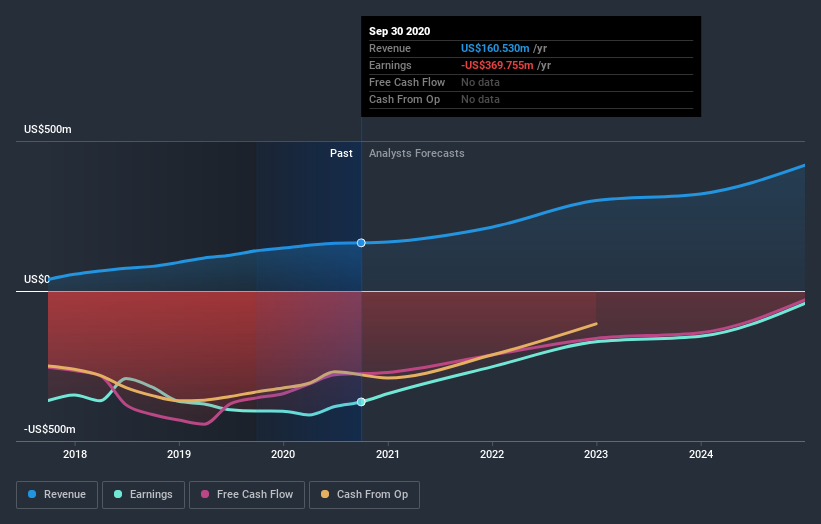Click the -US$369.755m earnings value
The width and height of the screenshot is (821, 524).
click(x=497, y=65)
